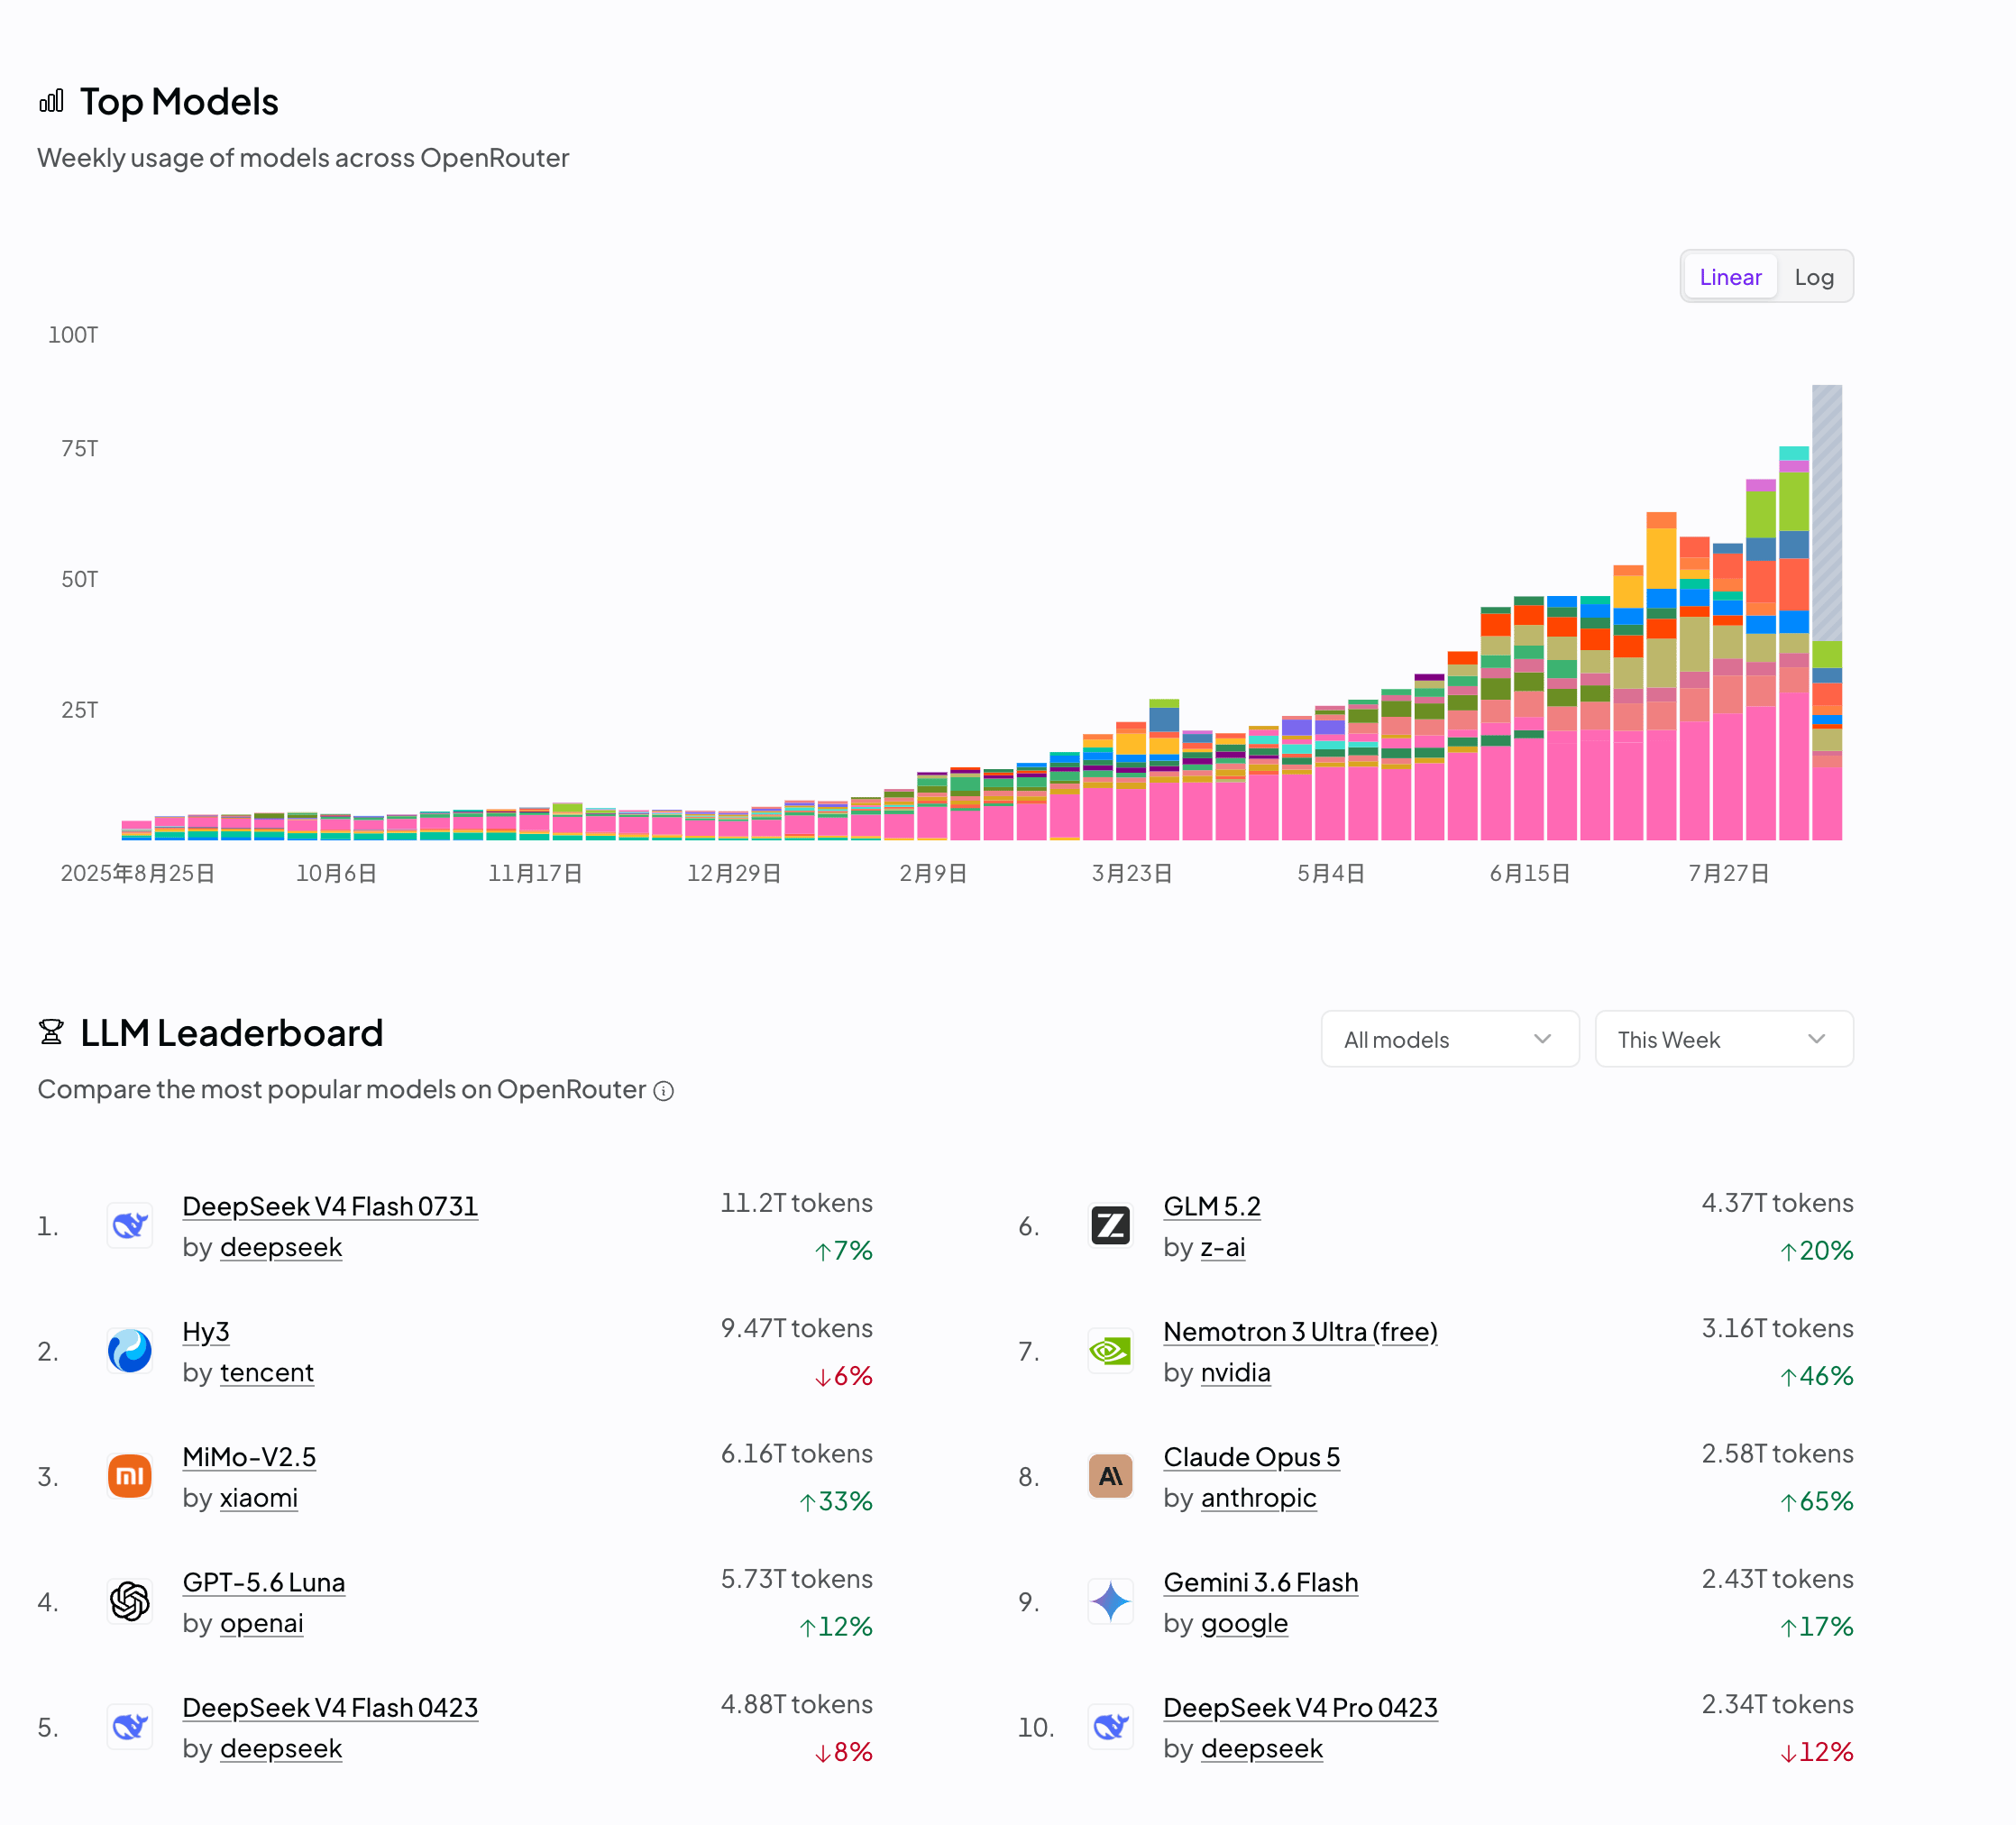Click the chevron in This Week selector
The image size is (2016, 1825).
(1817, 1039)
